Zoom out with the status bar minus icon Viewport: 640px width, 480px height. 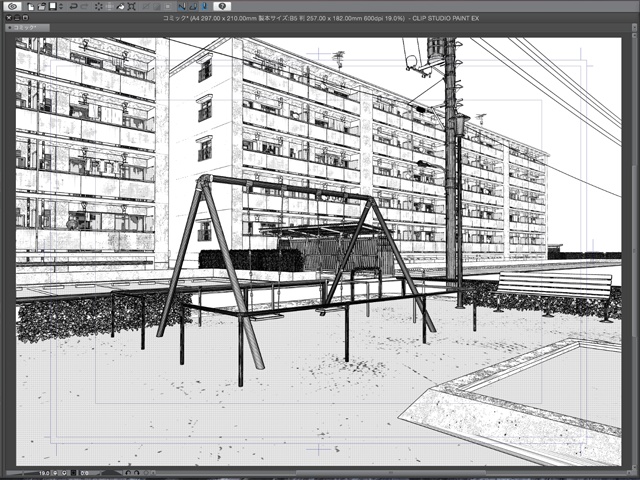(56, 473)
